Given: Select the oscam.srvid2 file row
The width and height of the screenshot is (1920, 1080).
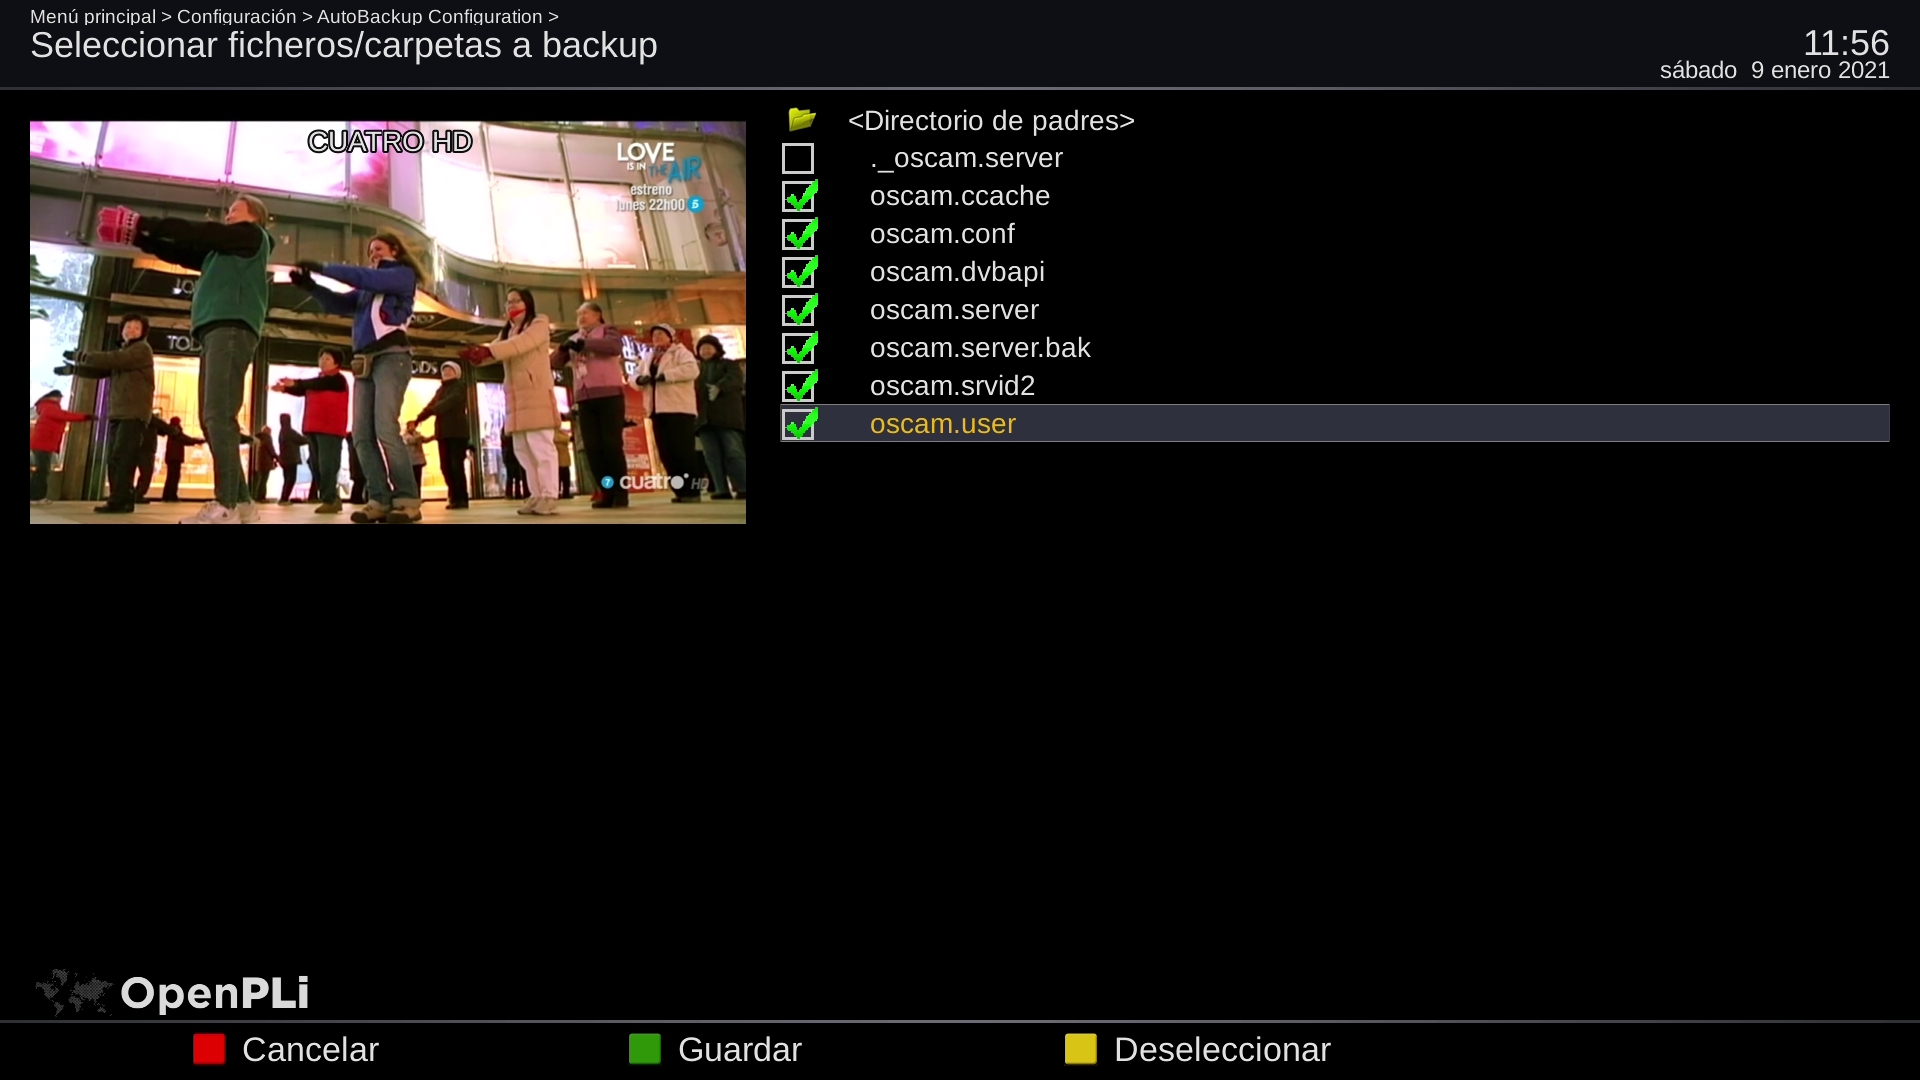Looking at the screenshot, I should tap(951, 386).
